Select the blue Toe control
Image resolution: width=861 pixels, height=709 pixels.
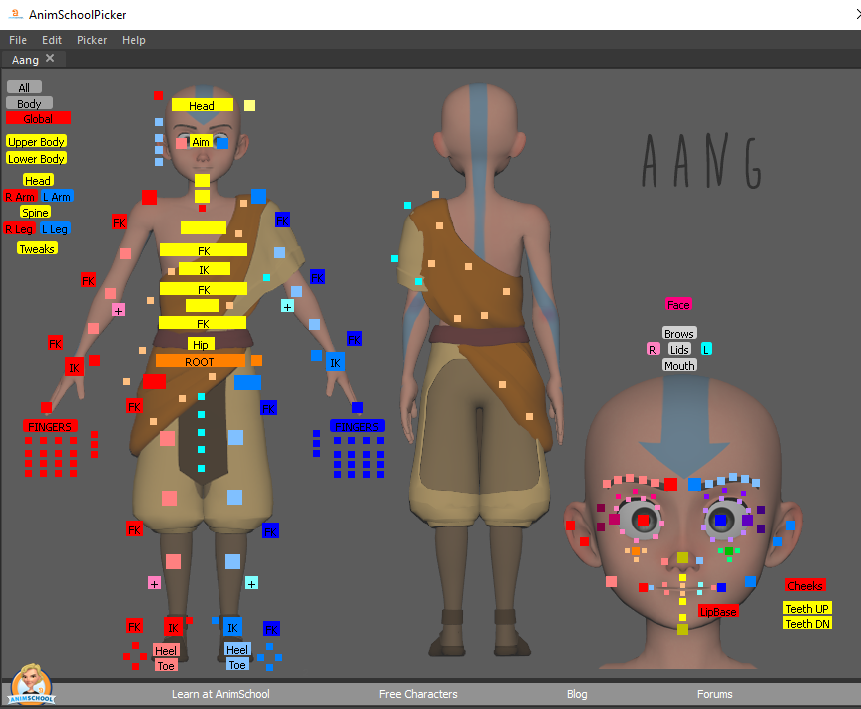(237, 664)
